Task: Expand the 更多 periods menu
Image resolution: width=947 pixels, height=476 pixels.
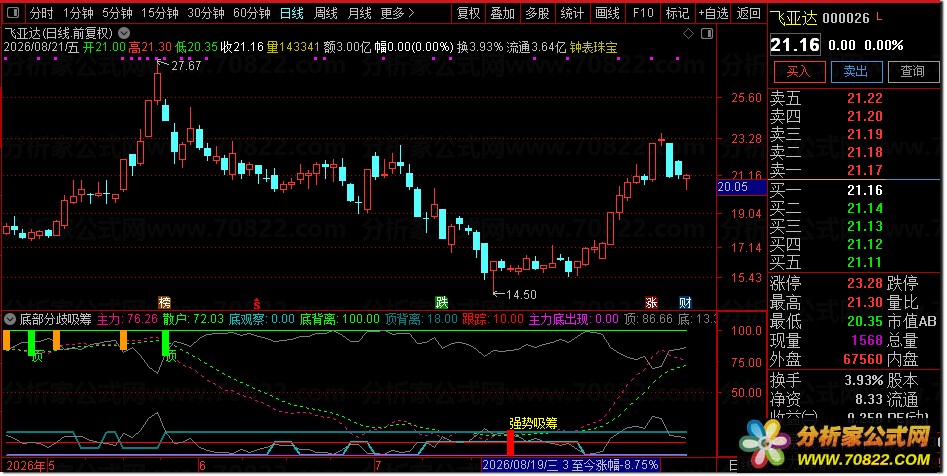Action: [x=397, y=13]
